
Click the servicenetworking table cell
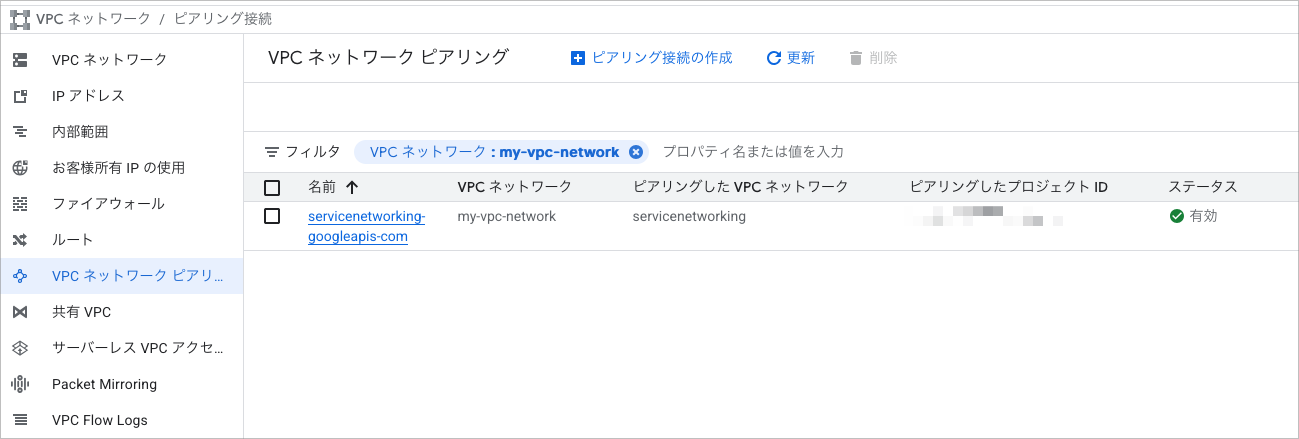pos(689,216)
